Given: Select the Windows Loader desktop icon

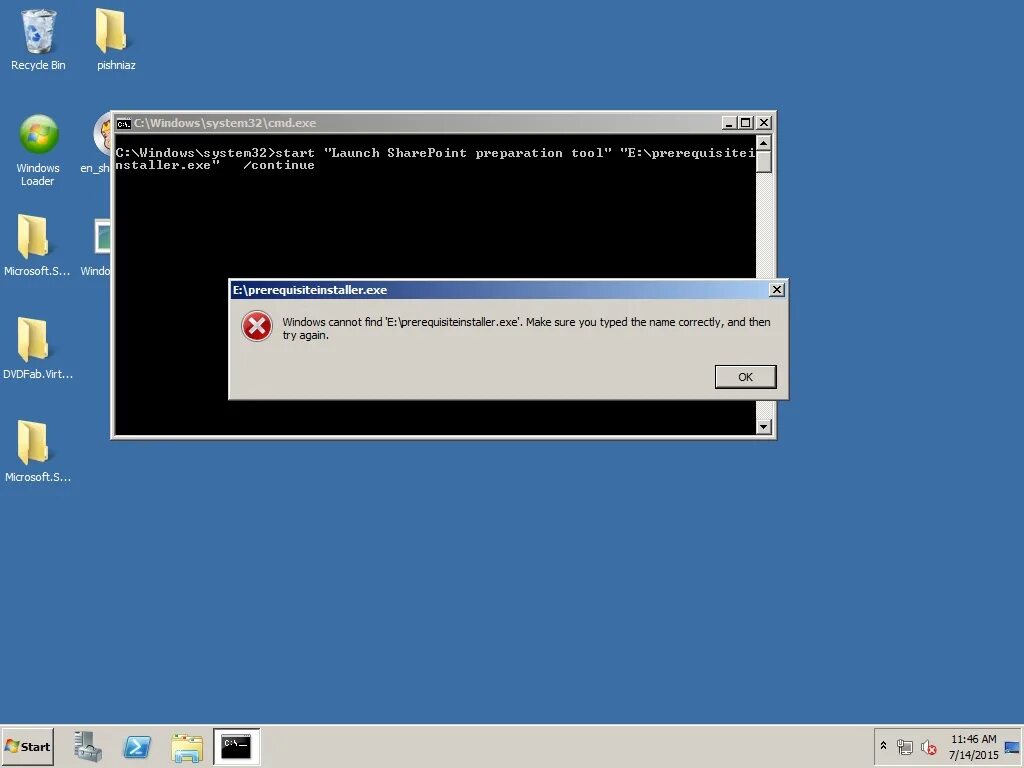Looking at the screenshot, I should point(38,151).
